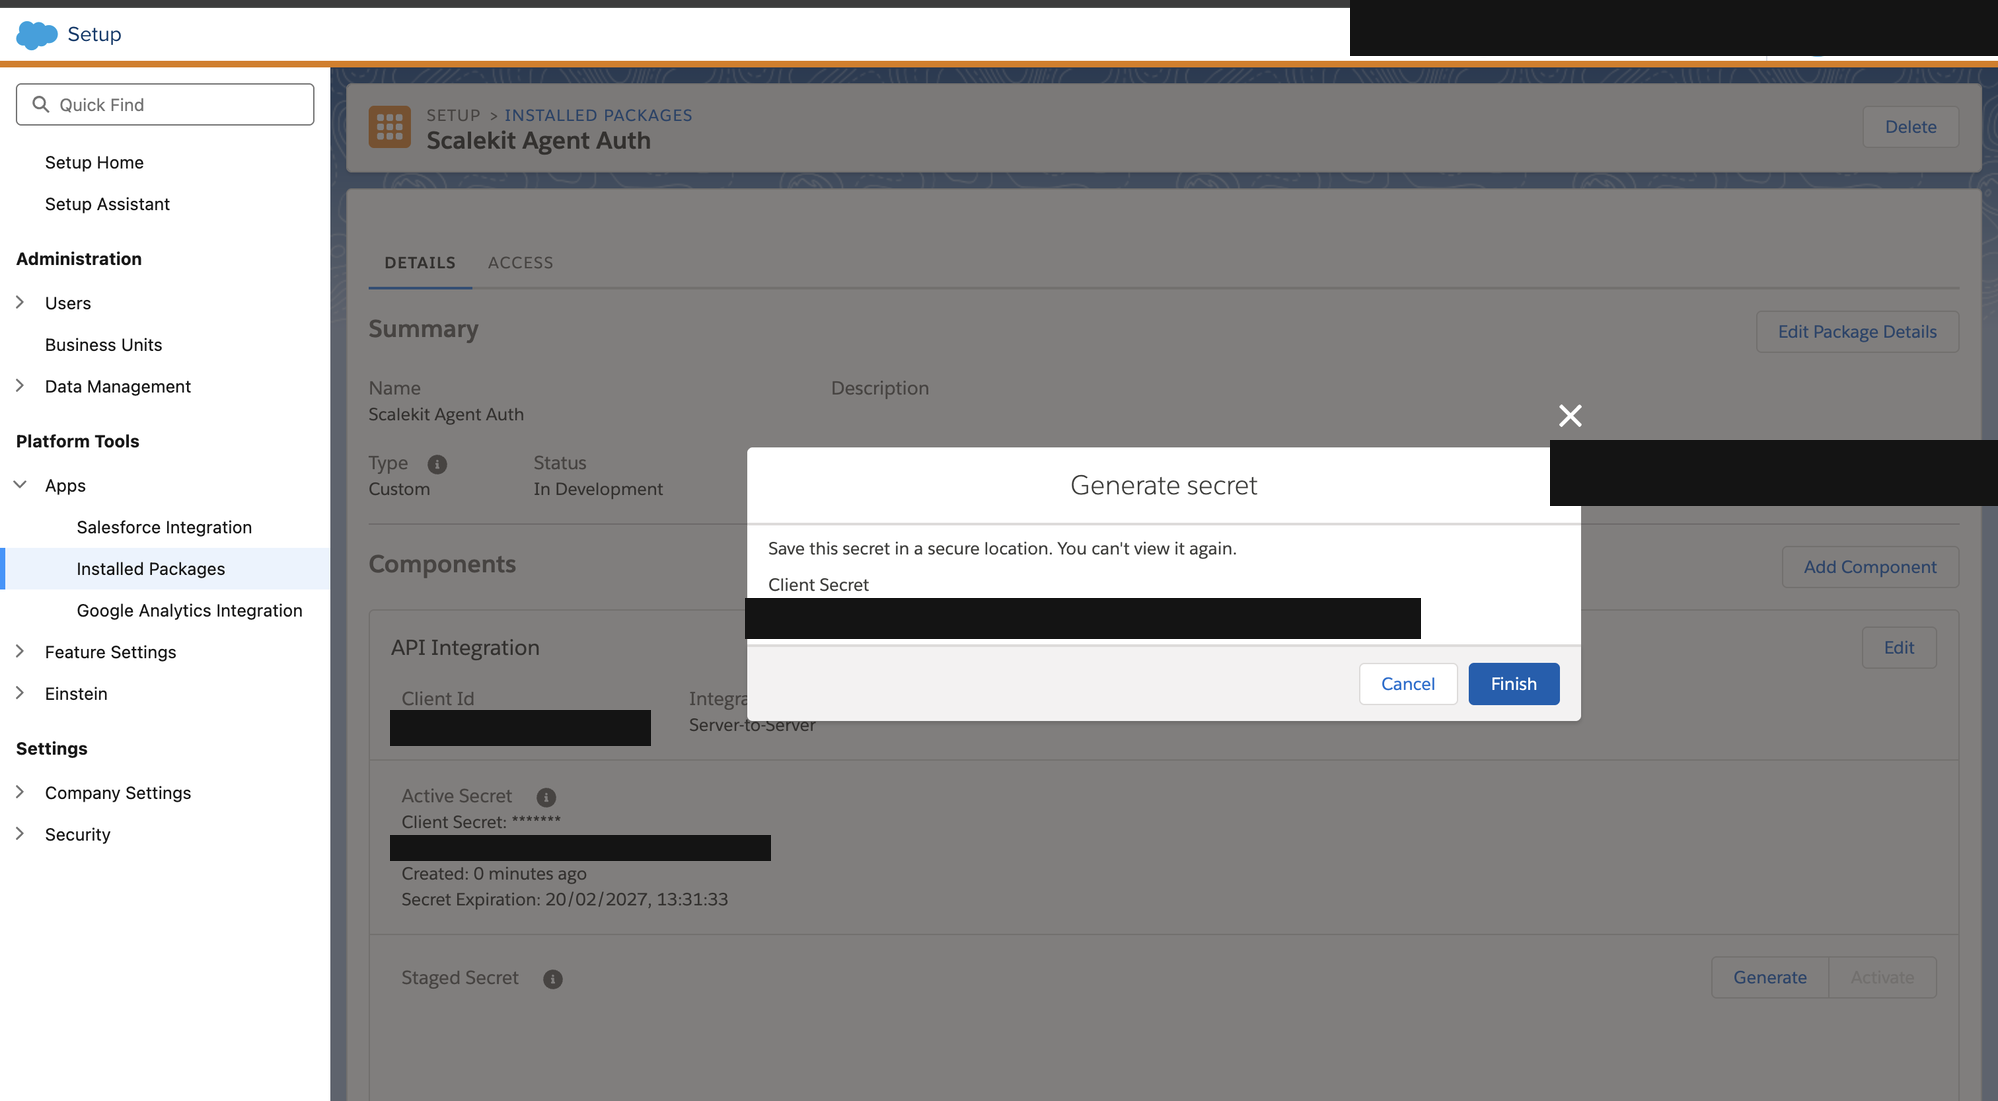1998x1101 pixels.
Task: Expand the Einstein section
Action: [20, 693]
